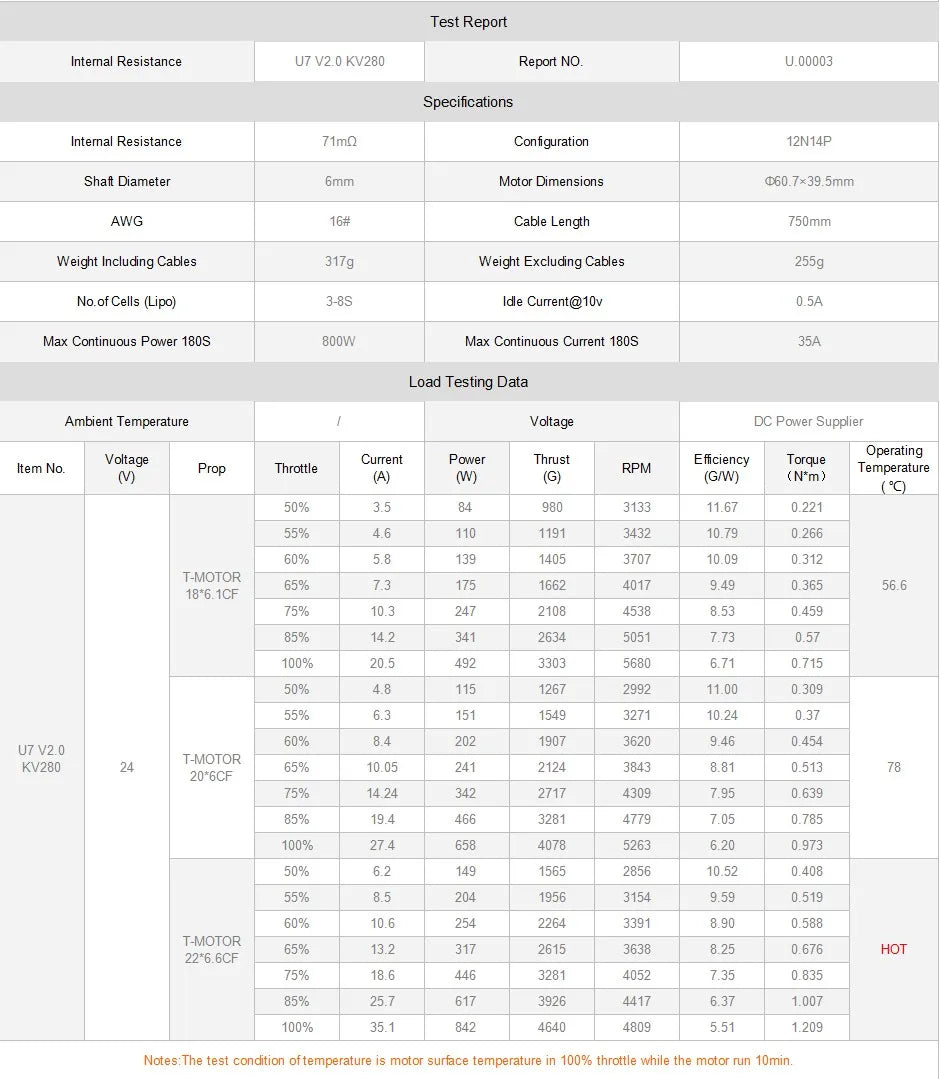Click the Load Testing Data section header
Screen dimensions: 940x1079
pyautogui.click(x=468, y=381)
